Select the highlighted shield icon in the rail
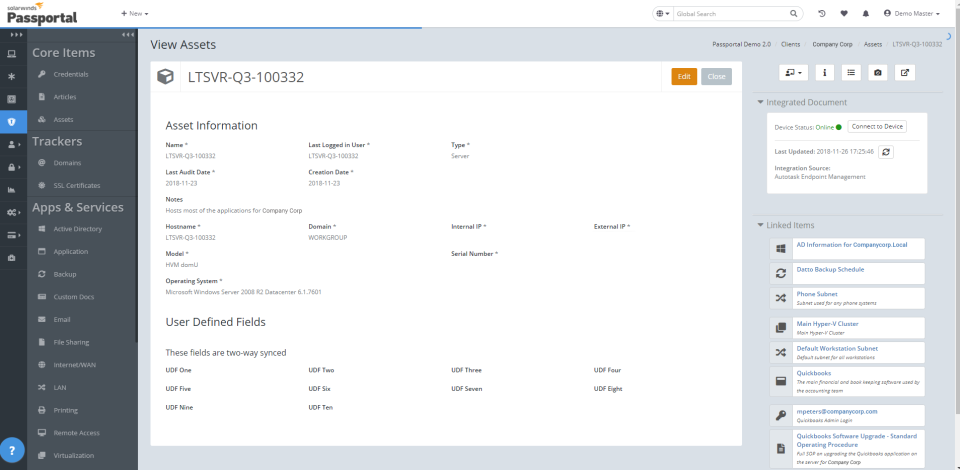Viewport: 960px width, 470px height. pyautogui.click(x=12, y=122)
